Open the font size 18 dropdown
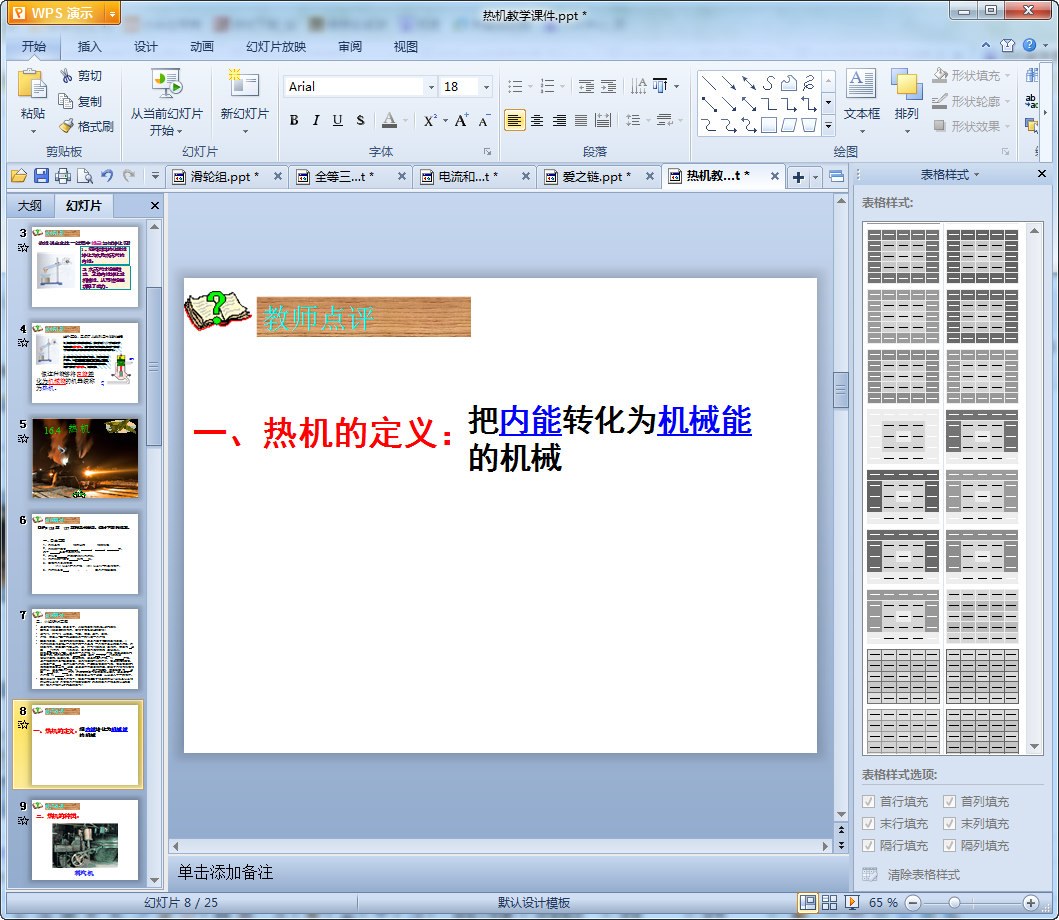1059x920 pixels. (486, 86)
